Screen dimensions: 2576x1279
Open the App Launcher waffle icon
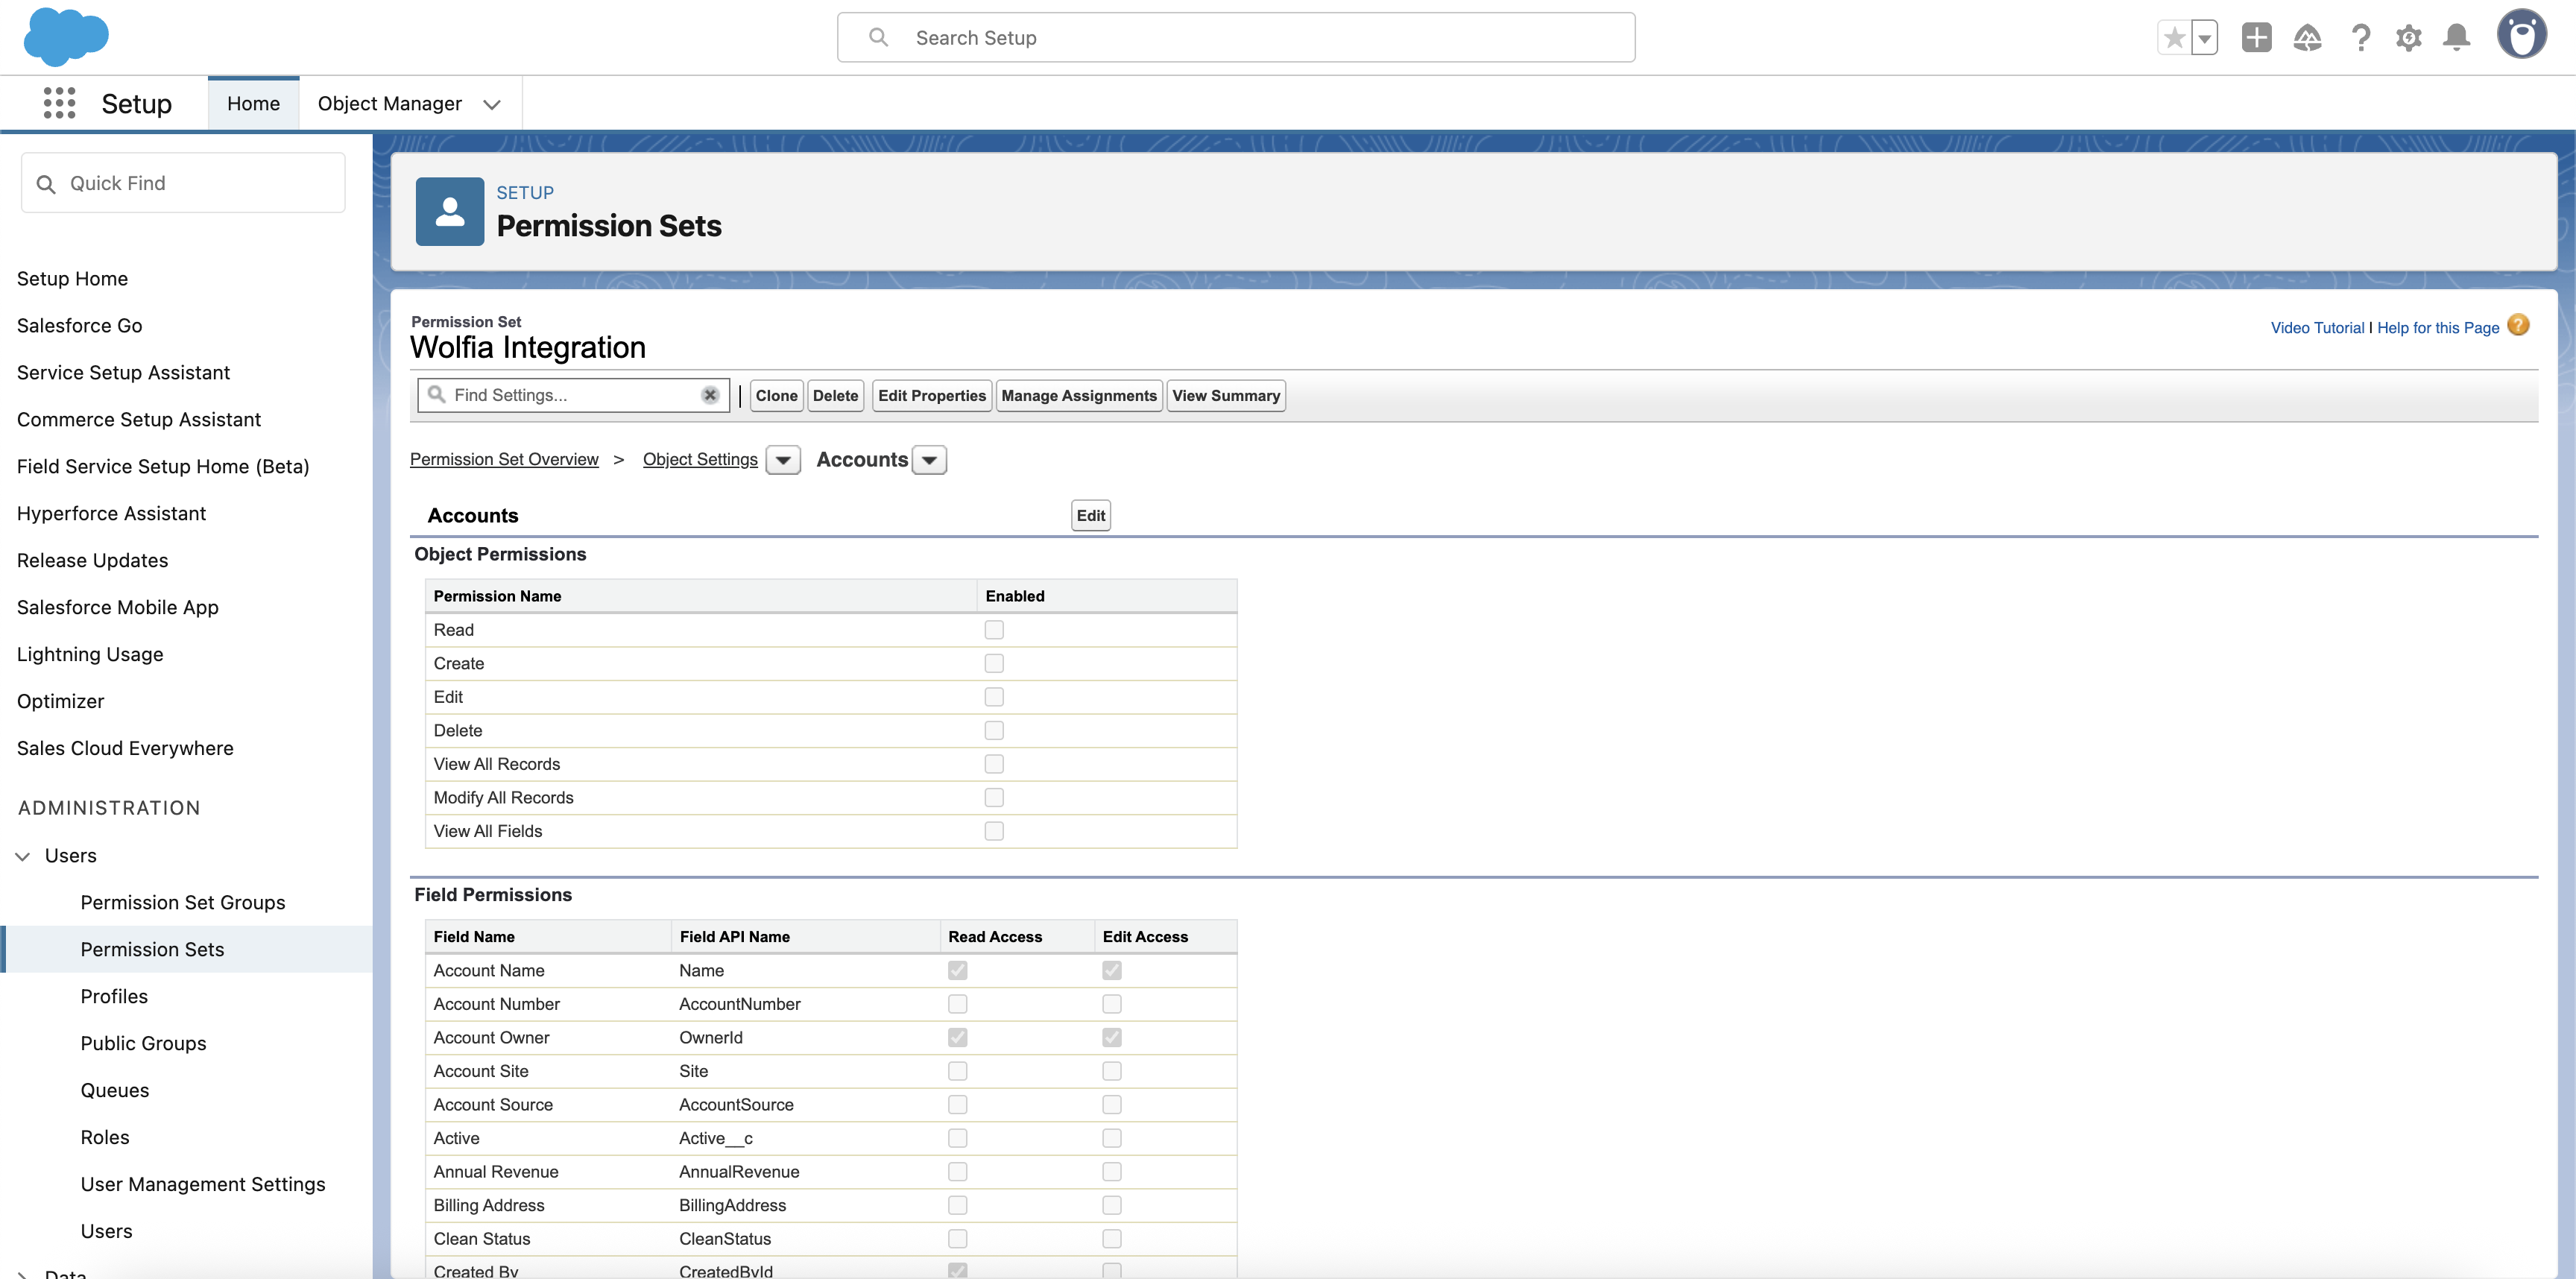(60, 103)
